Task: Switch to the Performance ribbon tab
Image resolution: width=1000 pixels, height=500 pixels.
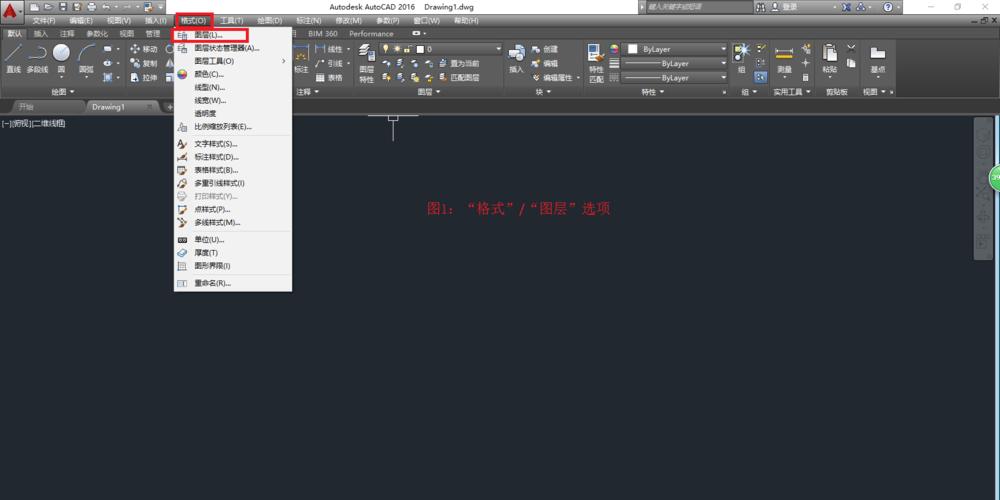Action: point(371,34)
